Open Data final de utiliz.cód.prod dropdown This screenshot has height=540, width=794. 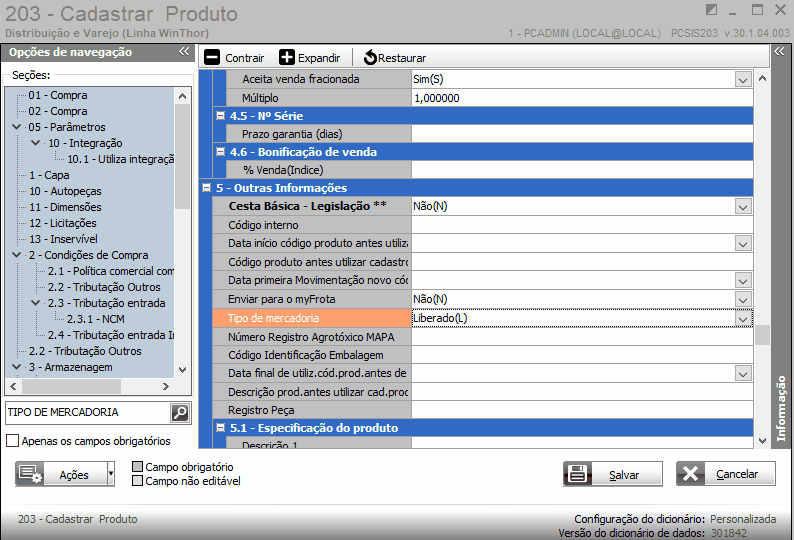(743, 374)
